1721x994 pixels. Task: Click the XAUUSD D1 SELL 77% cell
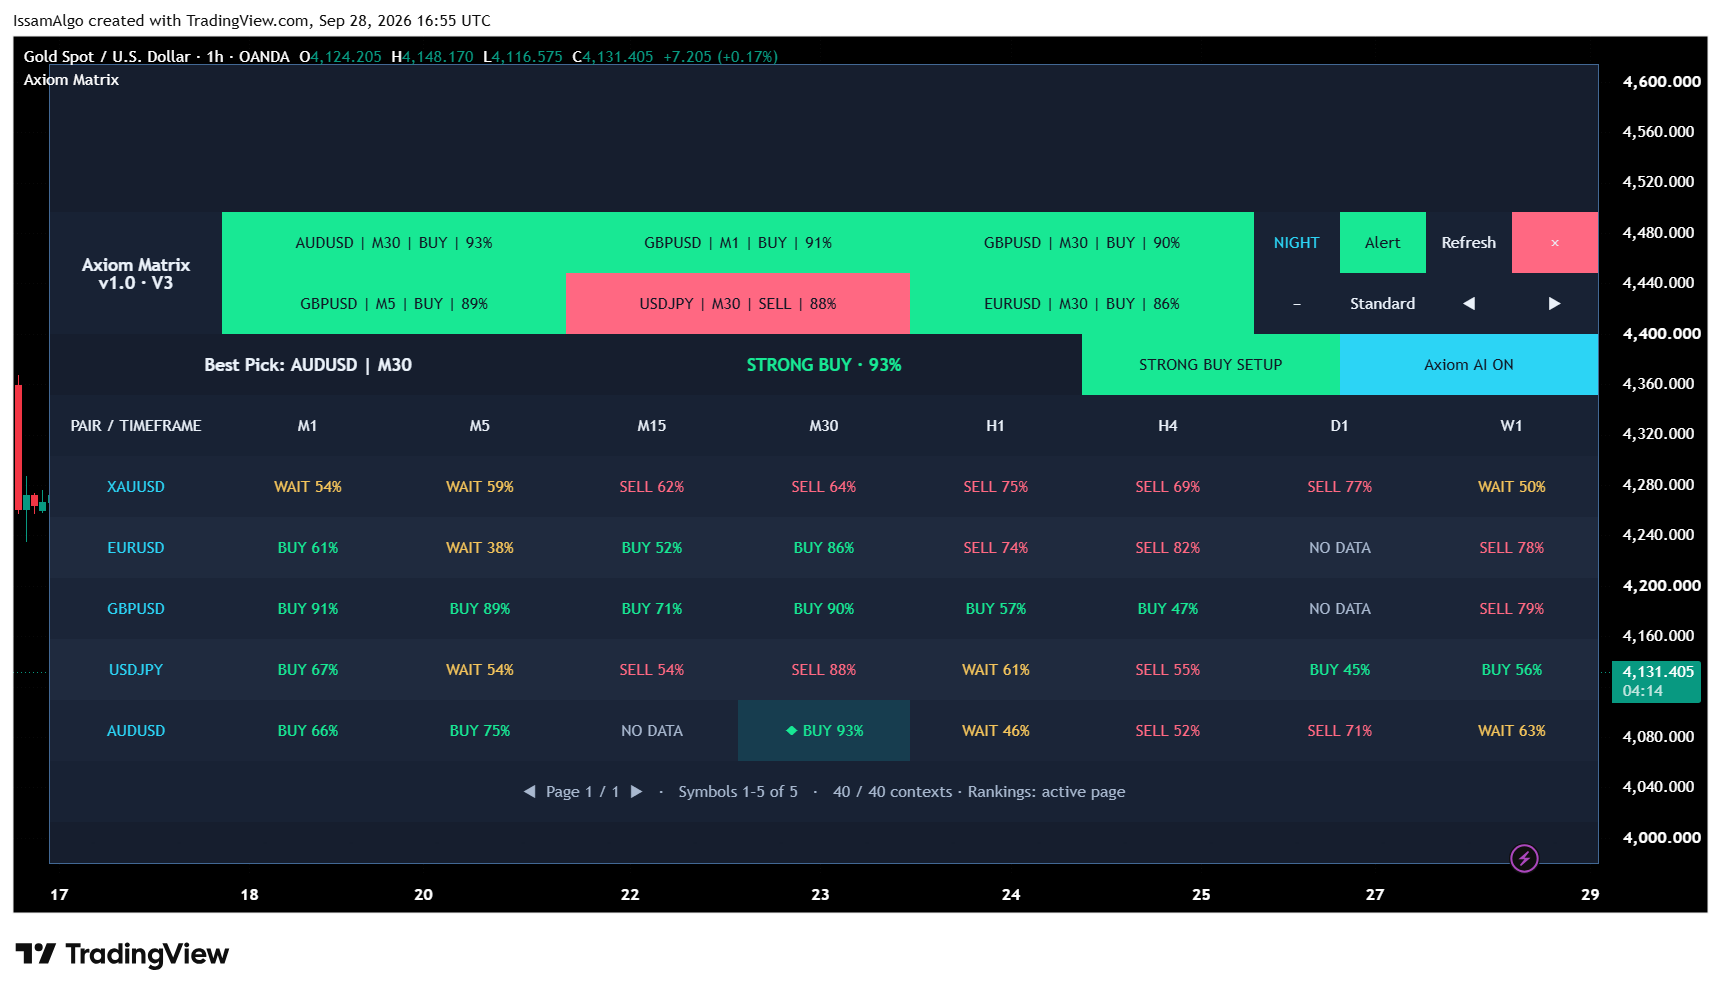tap(1340, 487)
